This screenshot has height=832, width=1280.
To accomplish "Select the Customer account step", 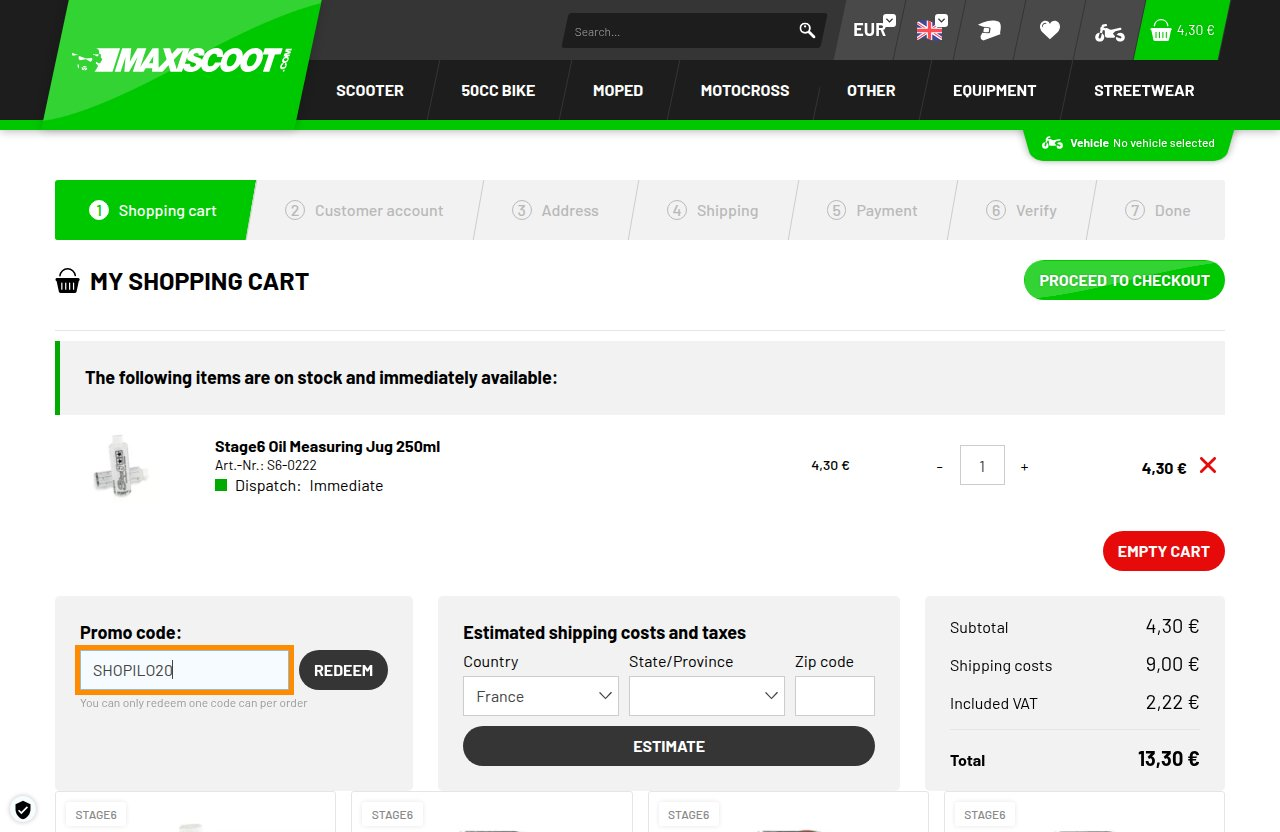I will 364,210.
